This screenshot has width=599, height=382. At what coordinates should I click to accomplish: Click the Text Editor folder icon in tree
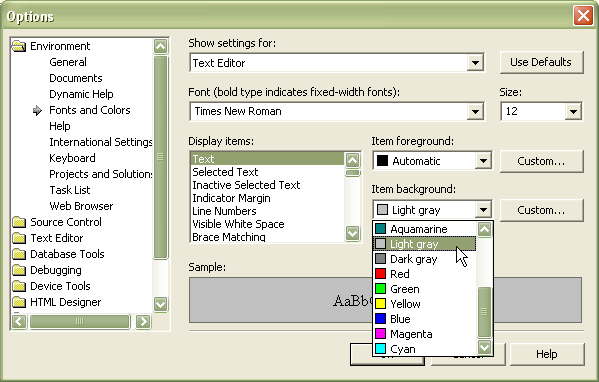point(19,238)
